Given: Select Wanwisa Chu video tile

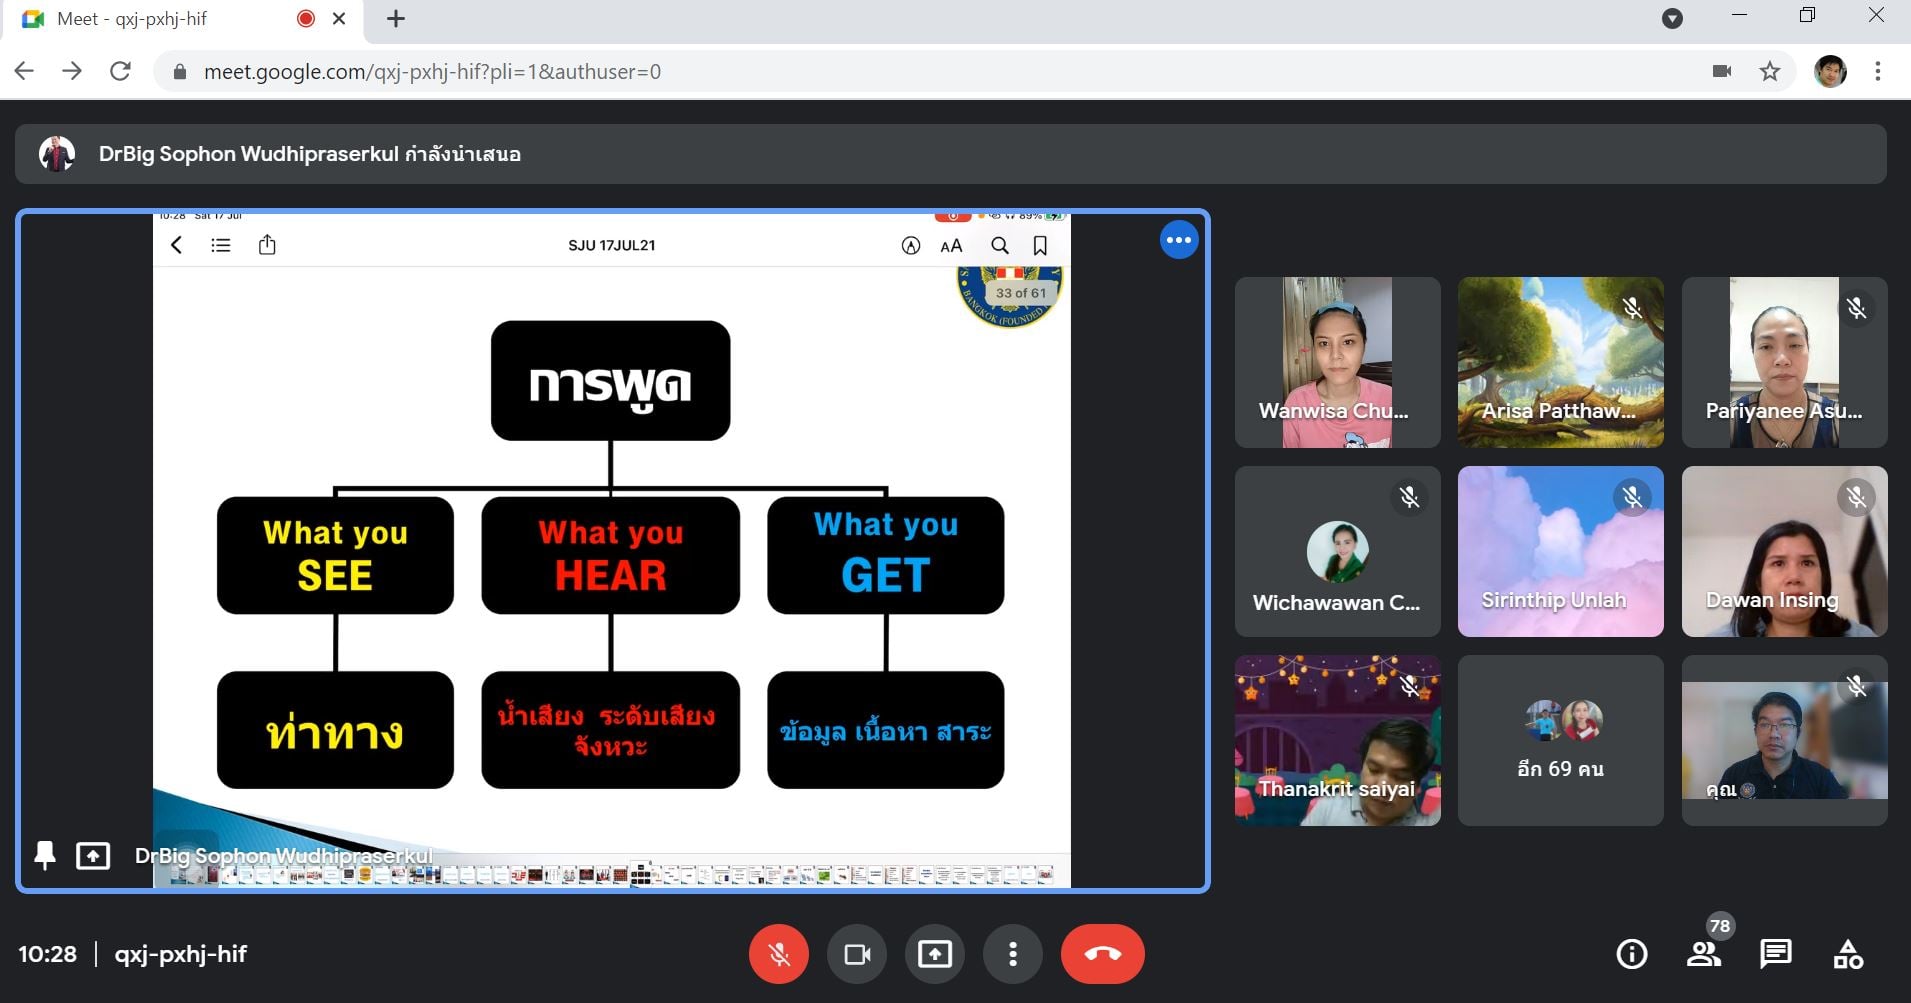Looking at the screenshot, I should pos(1337,362).
